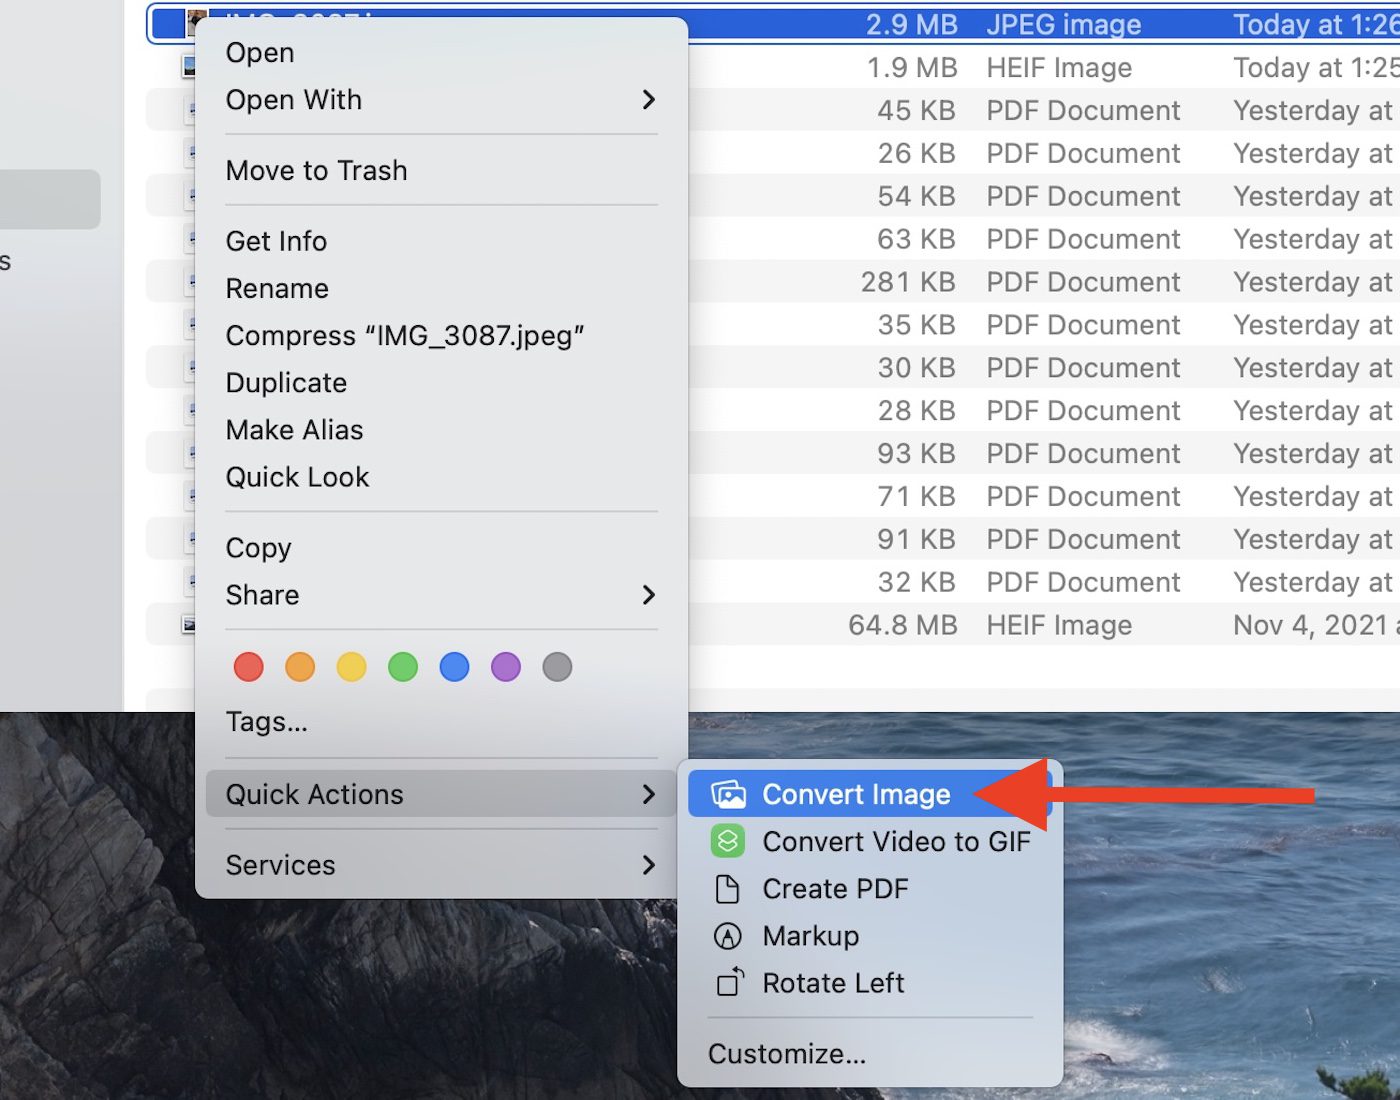1400x1100 pixels.
Task: Choose Move to Trash from context menu
Action: pos(316,171)
